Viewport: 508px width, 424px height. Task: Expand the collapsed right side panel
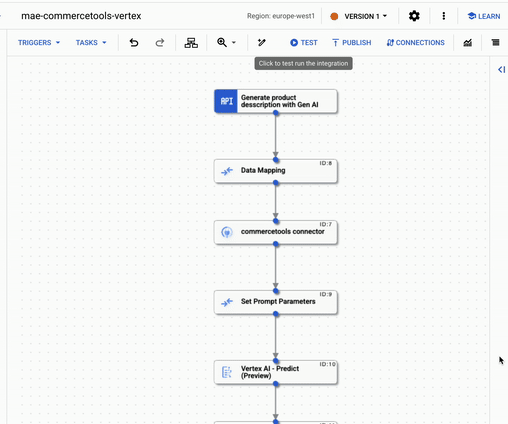pyautogui.click(x=501, y=69)
